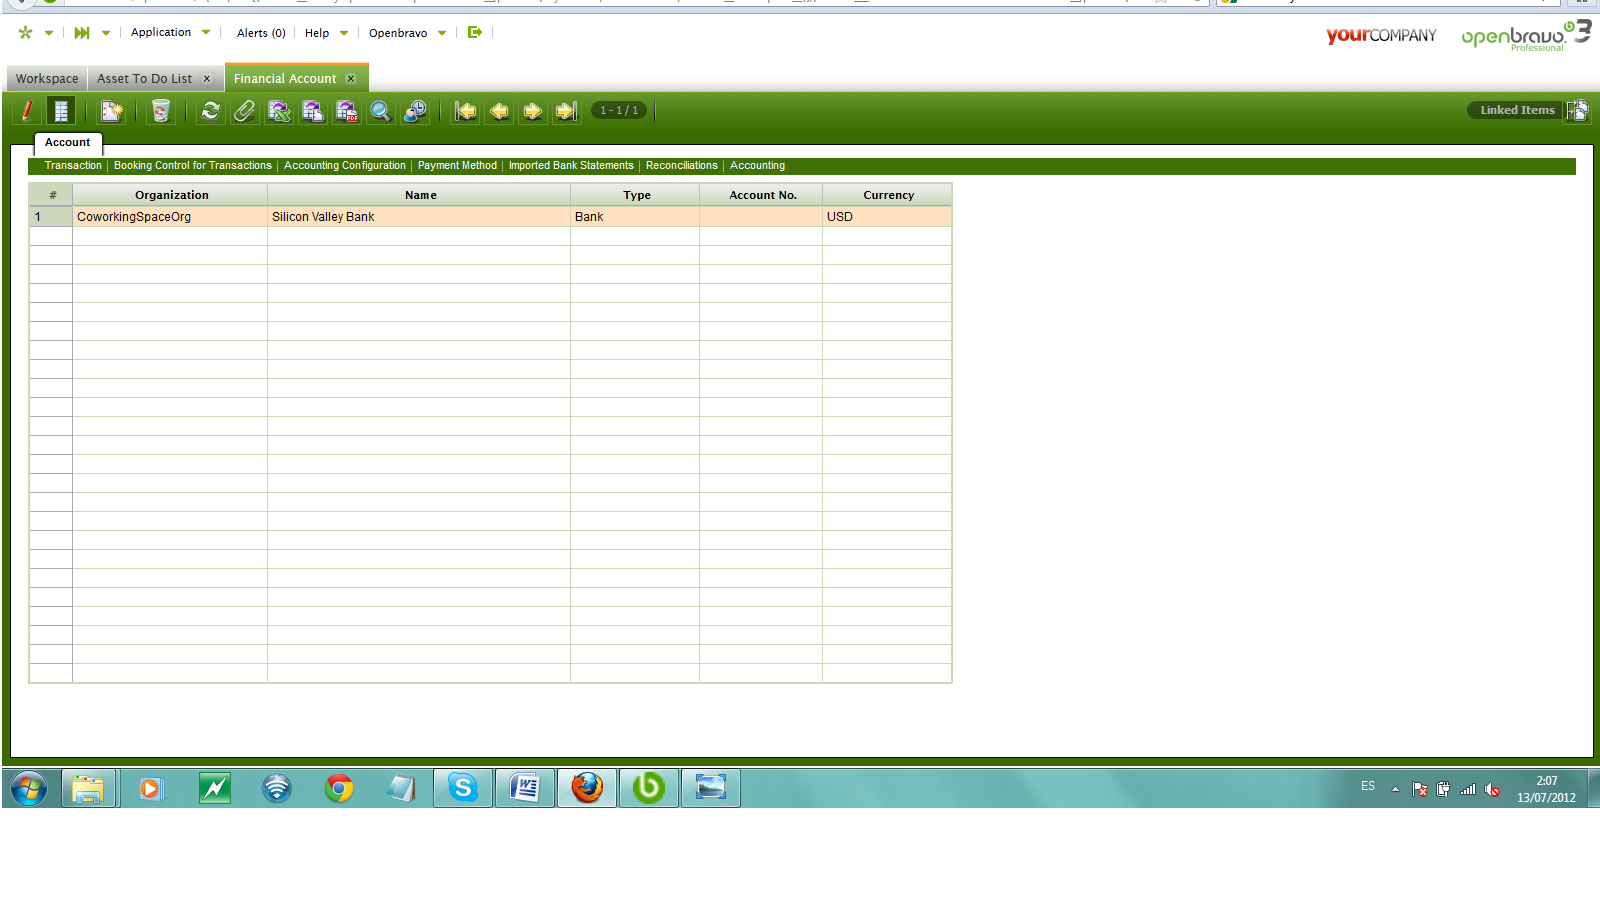
Task: Open the Application menu
Action: pos(171,32)
